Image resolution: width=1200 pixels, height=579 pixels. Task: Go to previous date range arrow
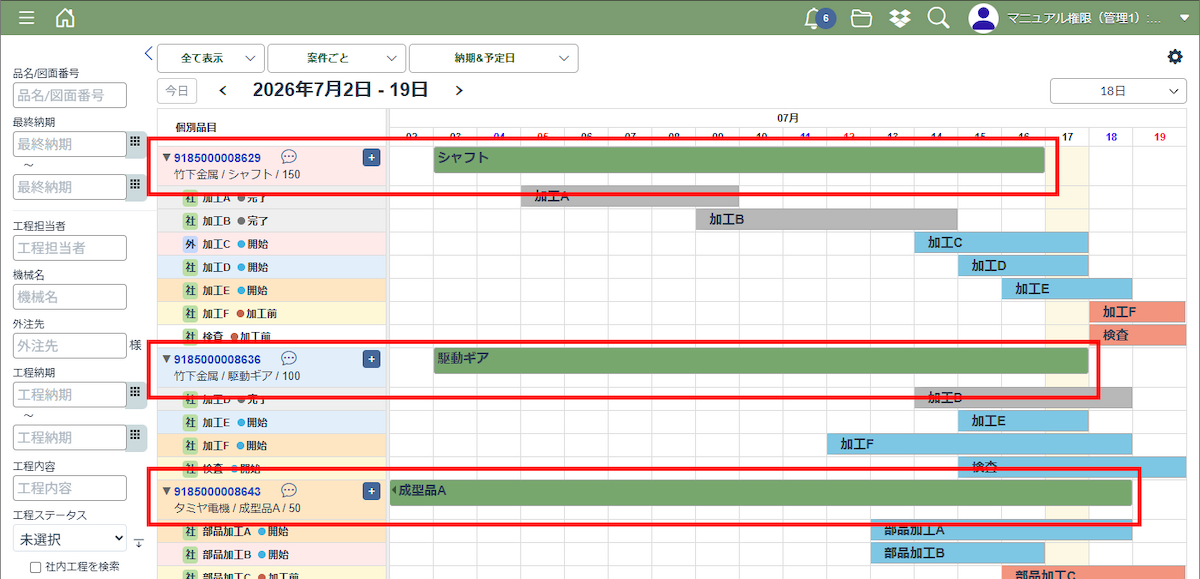pyautogui.click(x=222, y=90)
